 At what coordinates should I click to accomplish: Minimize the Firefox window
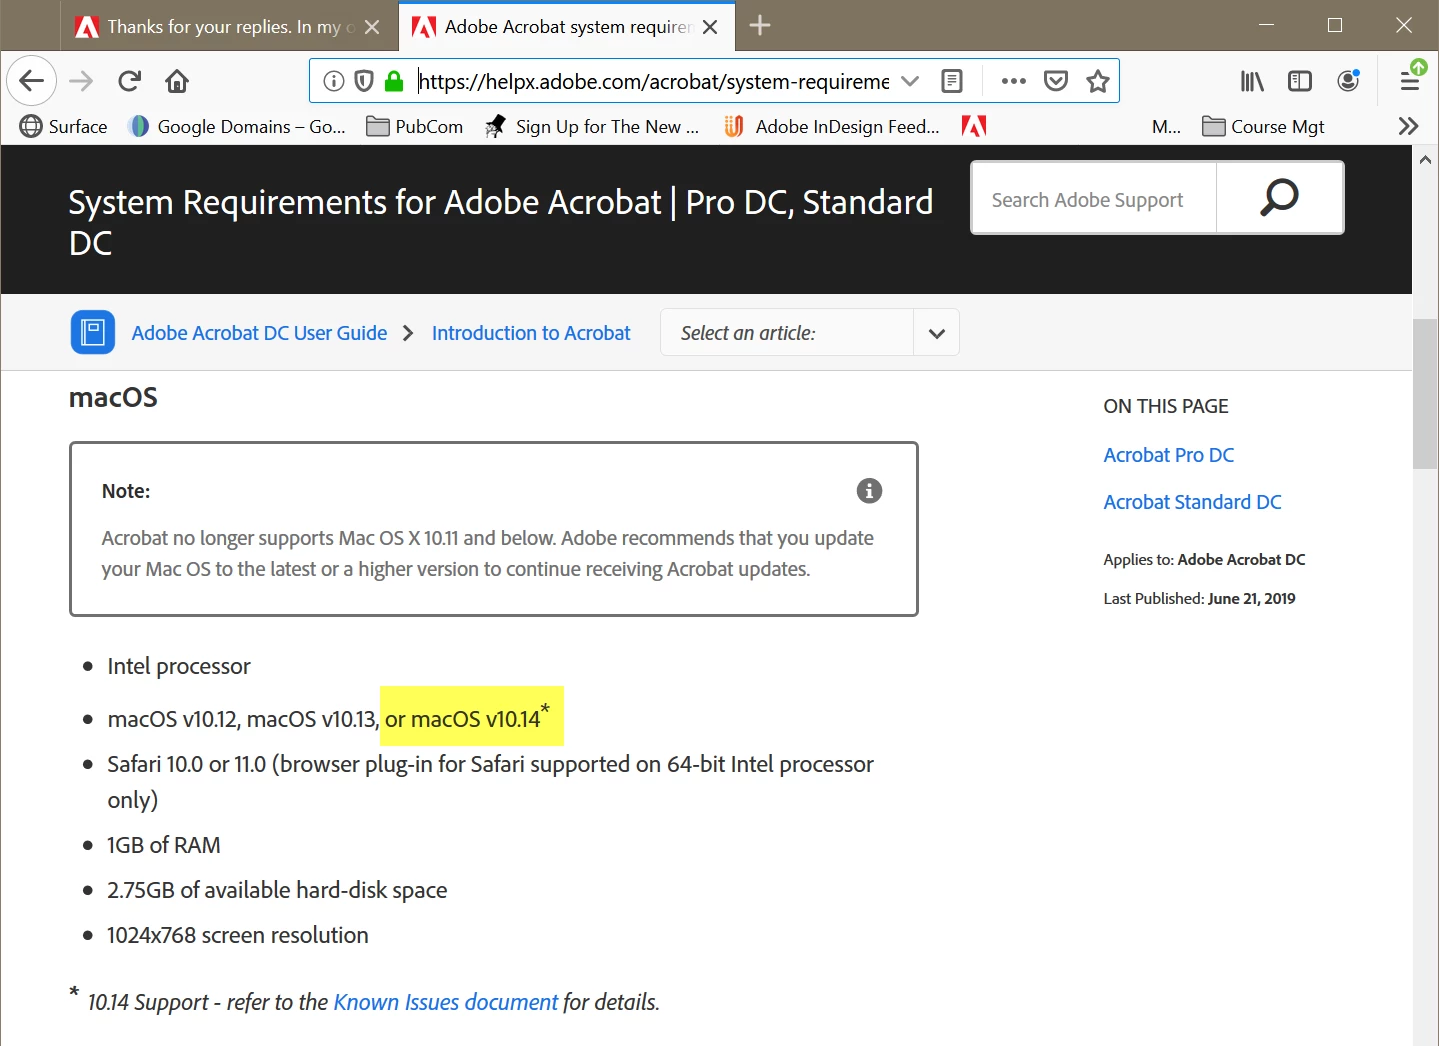tap(1266, 25)
